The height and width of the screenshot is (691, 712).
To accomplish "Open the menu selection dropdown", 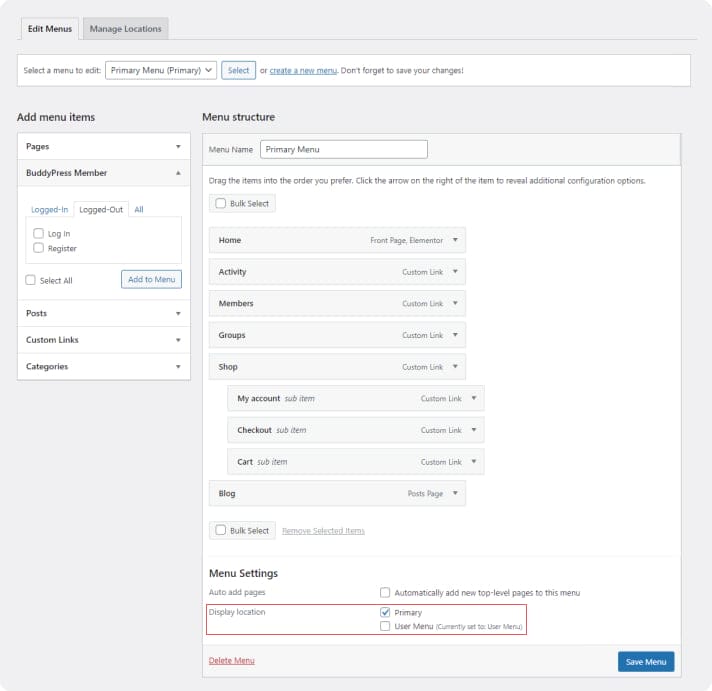I will pyautogui.click(x=161, y=70).
